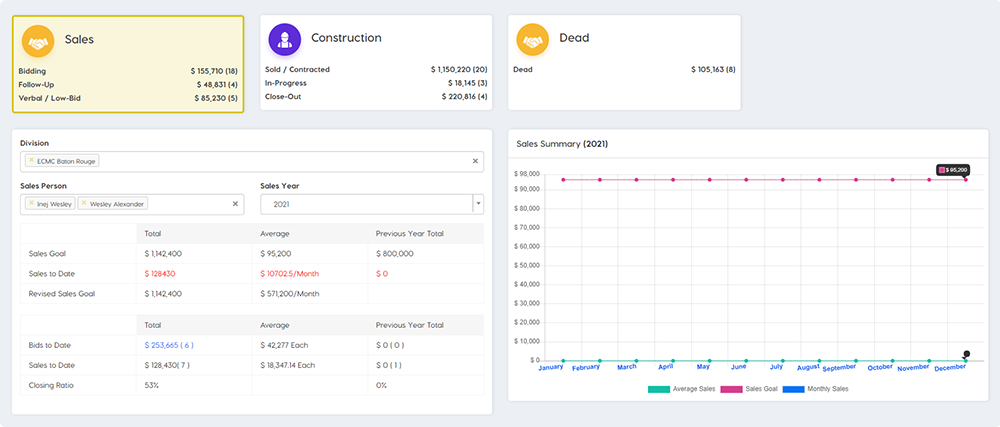This screenshot has height=427, width=1000.
Task: Click the December Sales Goal data point
Action: 966,180
